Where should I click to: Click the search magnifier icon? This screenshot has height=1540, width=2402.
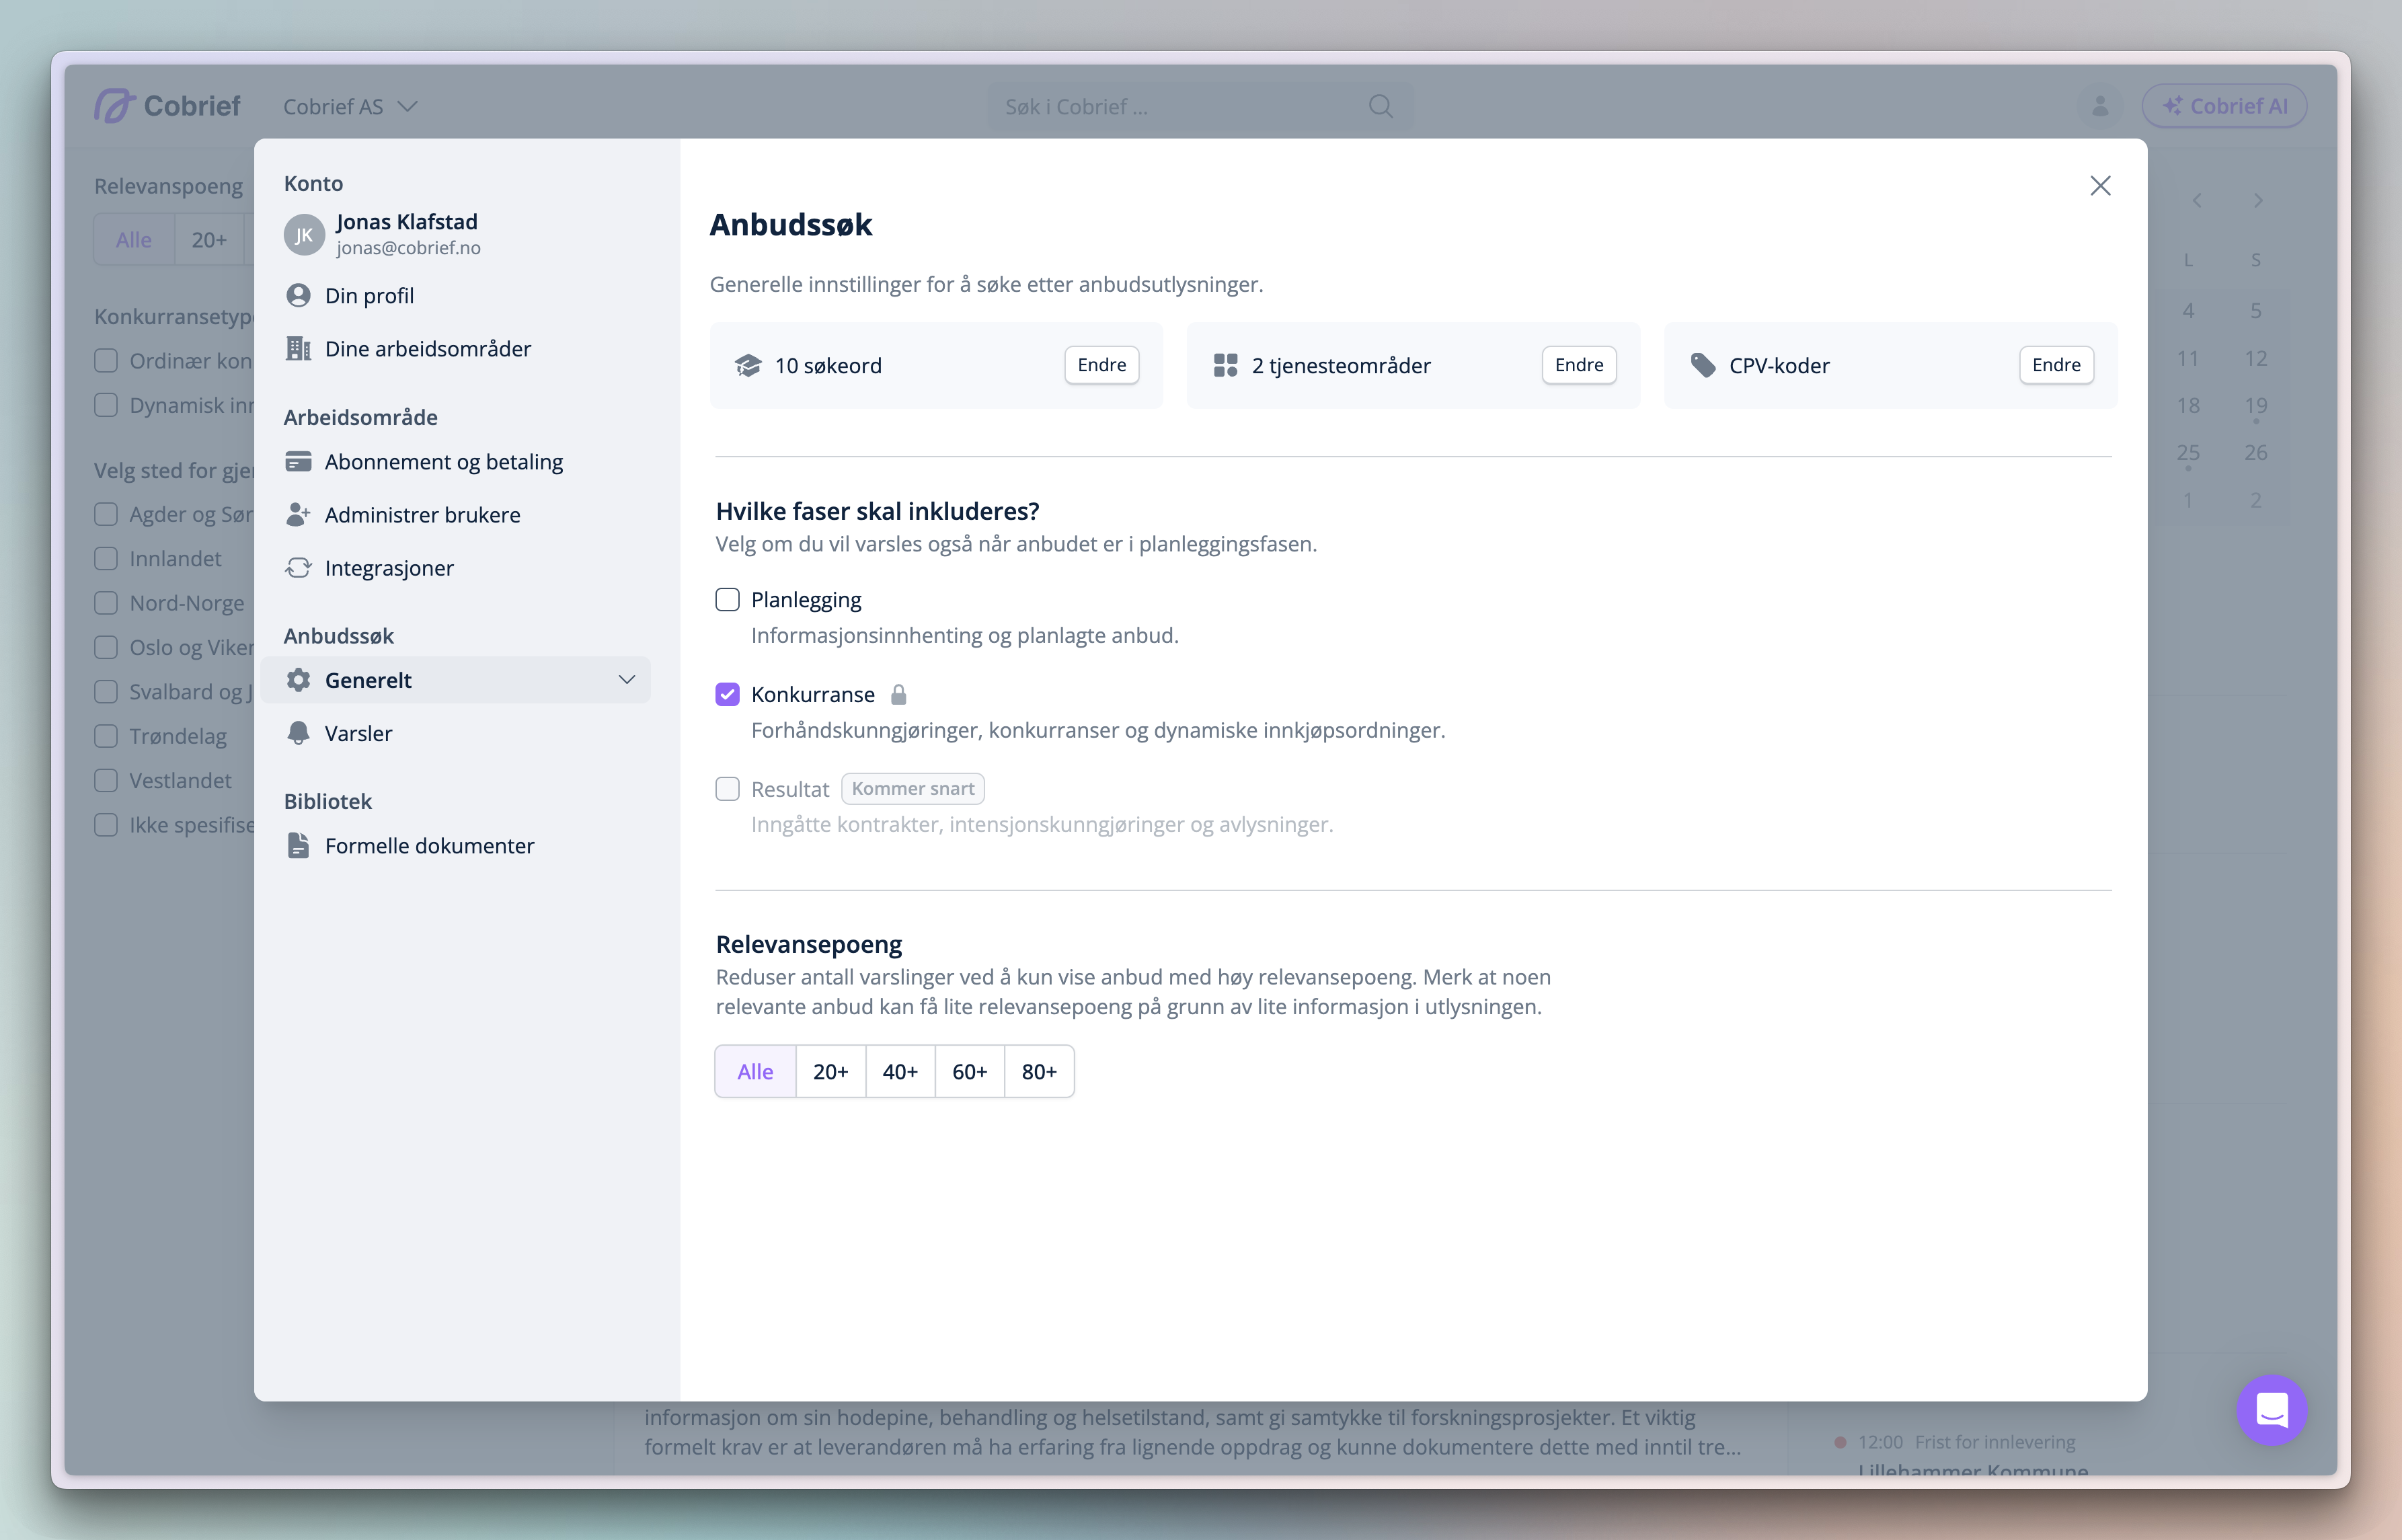1380,106
